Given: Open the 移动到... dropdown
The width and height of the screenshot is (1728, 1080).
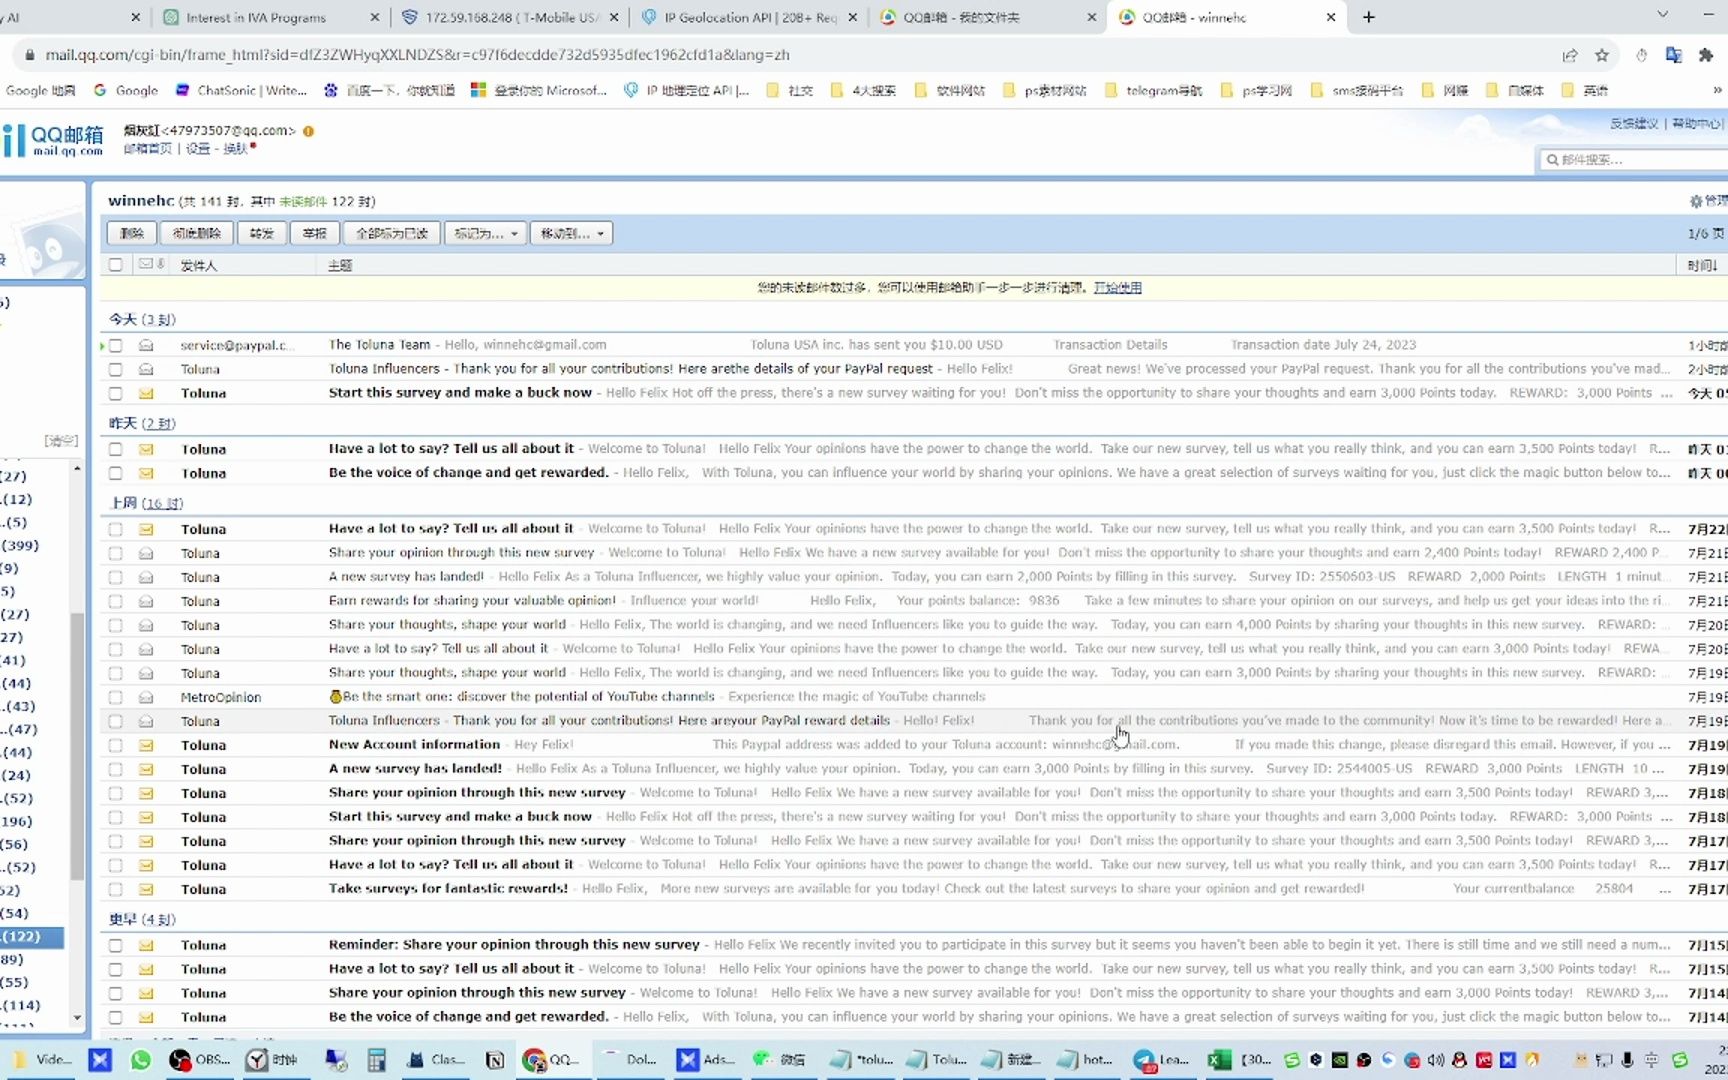Looking at the screenshot, I should tap(571, 233).
